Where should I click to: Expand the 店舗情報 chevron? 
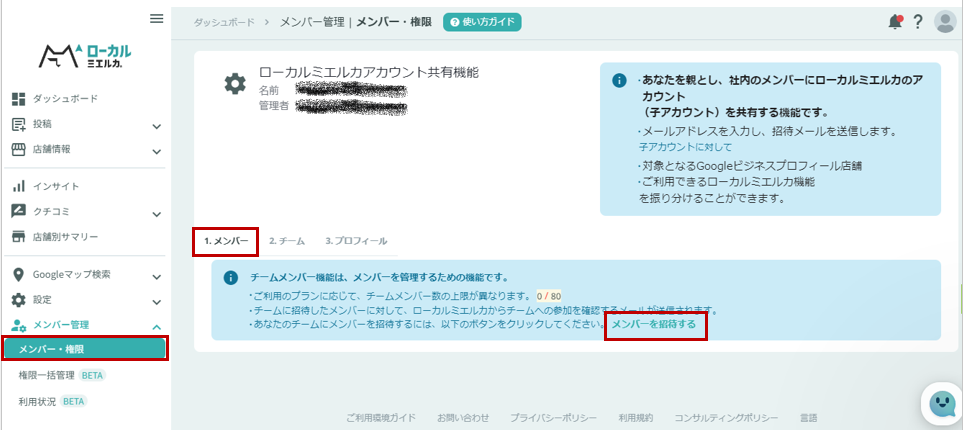pos(157,152)
